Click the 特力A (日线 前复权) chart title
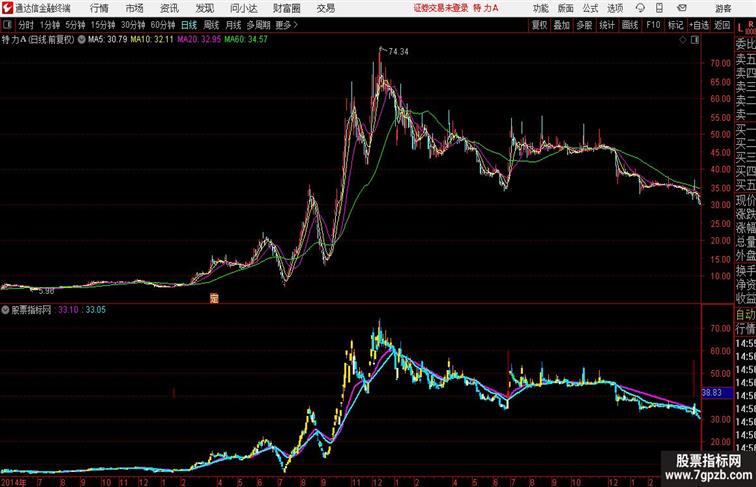Screen dimensions: 756x487 click(38, 40)
